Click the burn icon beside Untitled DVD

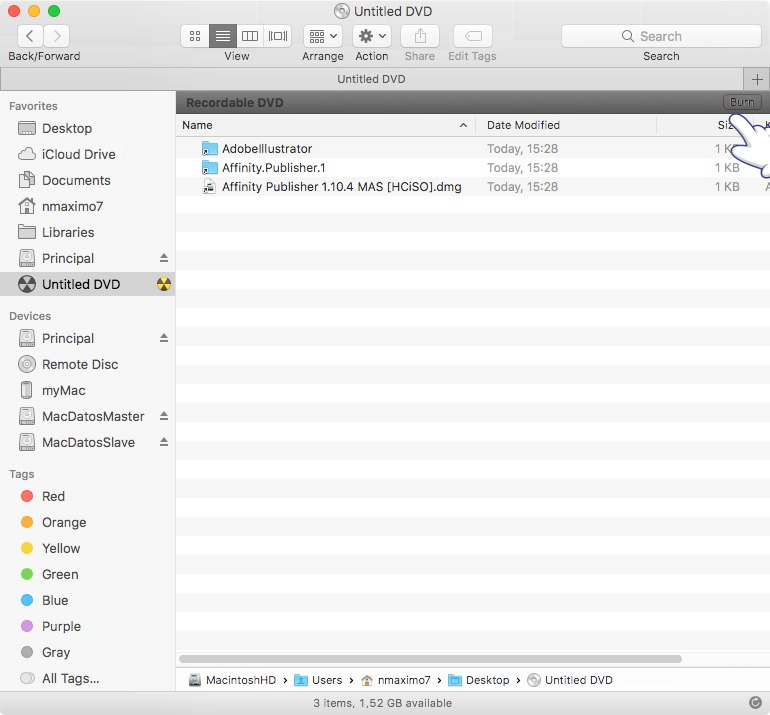[164, 284]
